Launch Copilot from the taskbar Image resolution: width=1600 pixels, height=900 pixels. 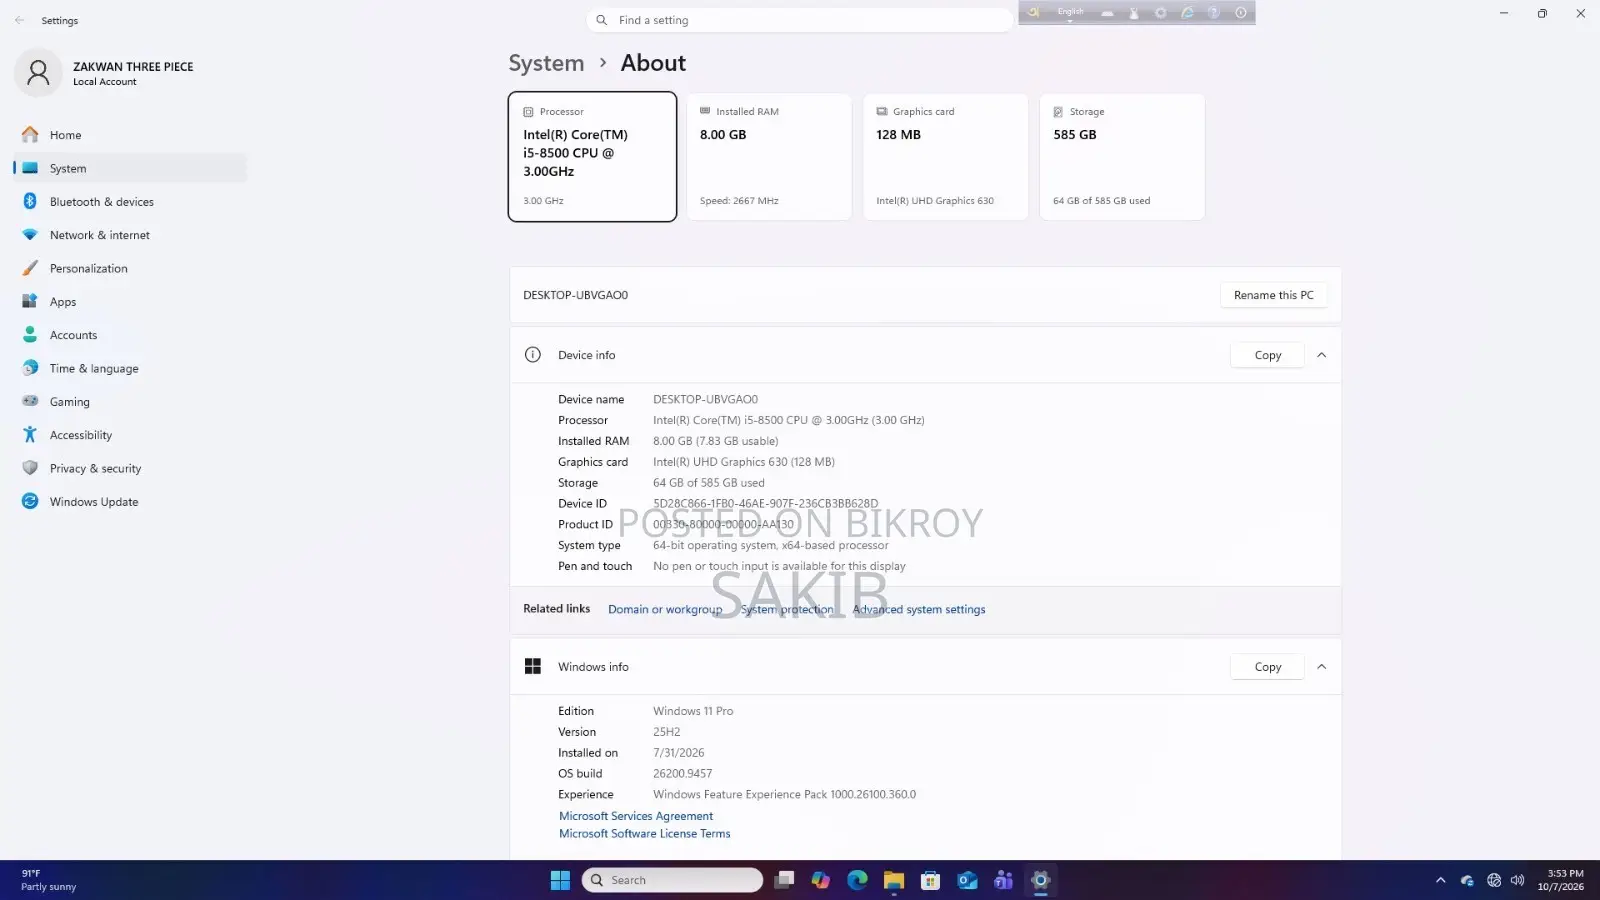[821, 880]
